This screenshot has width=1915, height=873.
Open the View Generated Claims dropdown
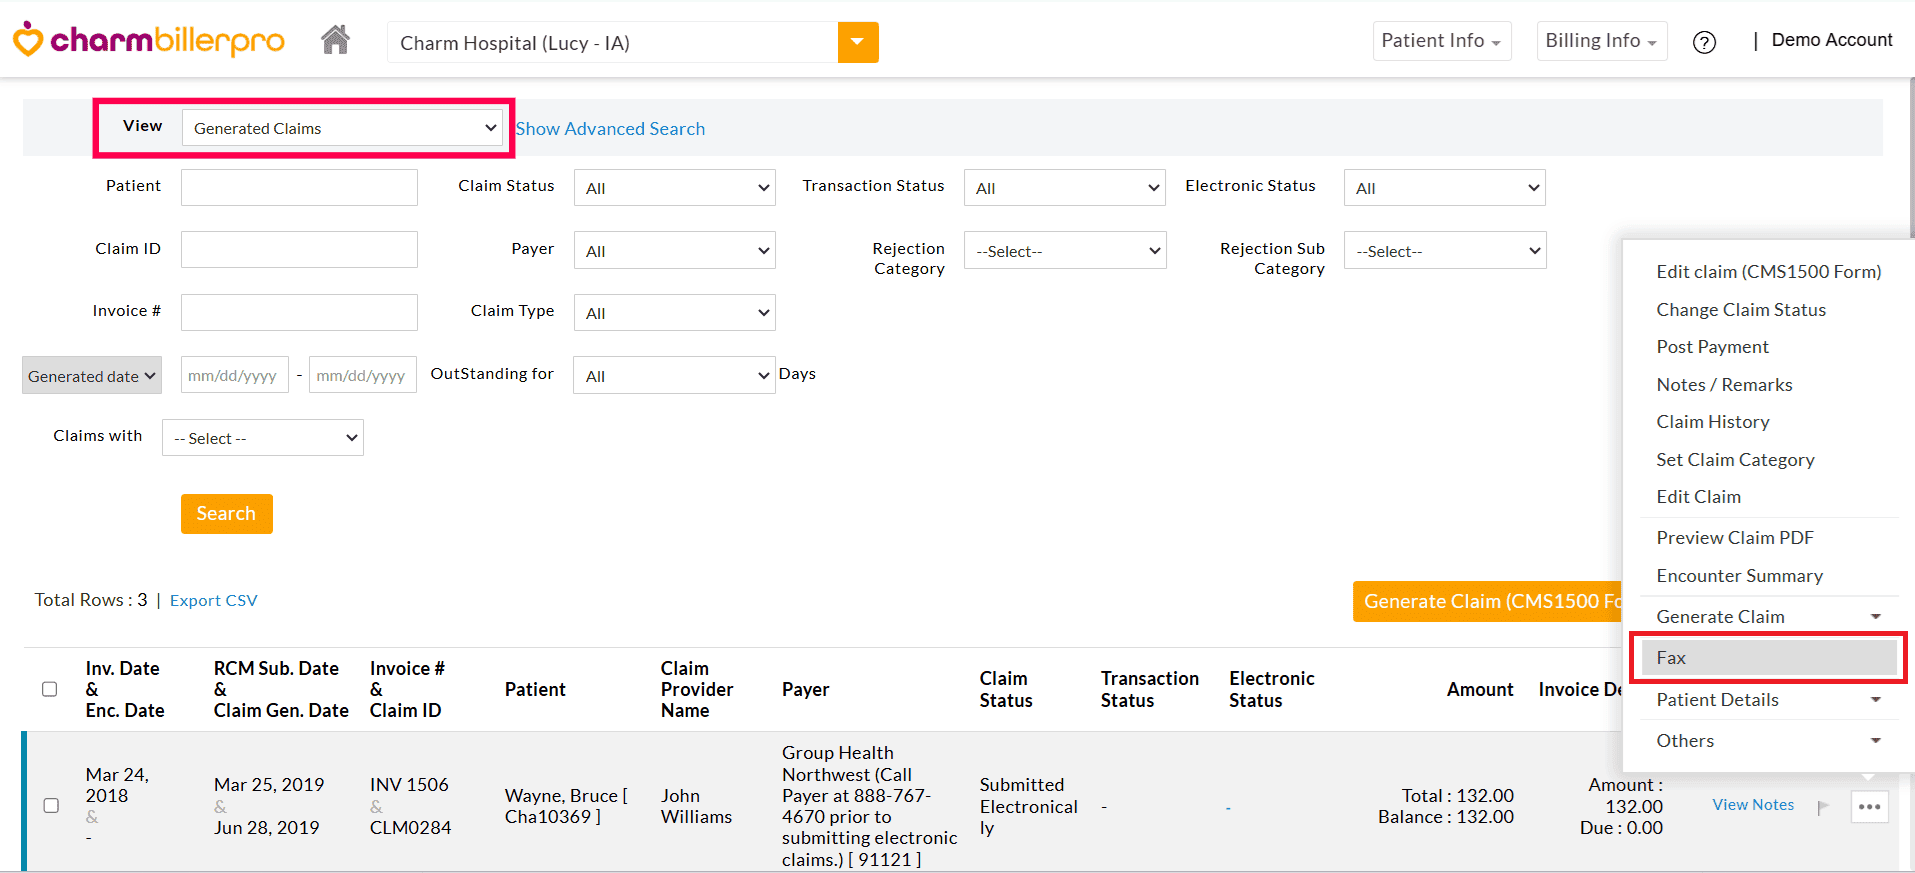342,128
